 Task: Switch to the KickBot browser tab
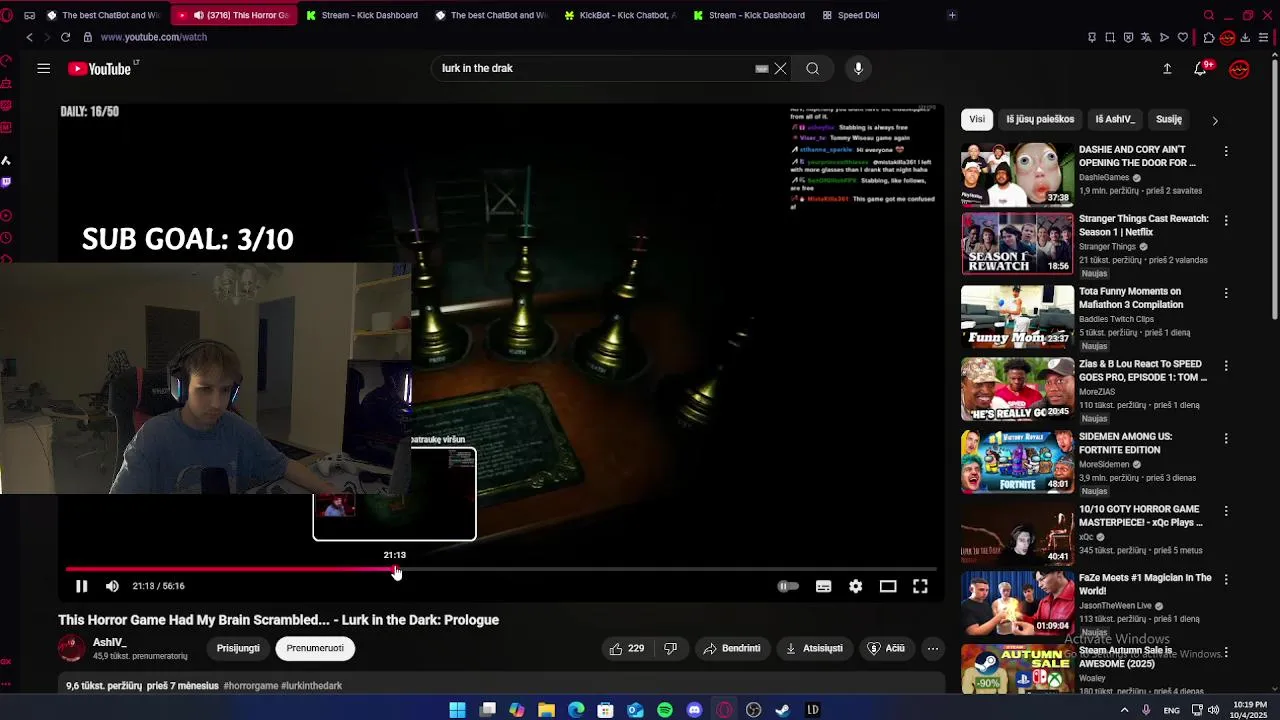tap(621, 15)
